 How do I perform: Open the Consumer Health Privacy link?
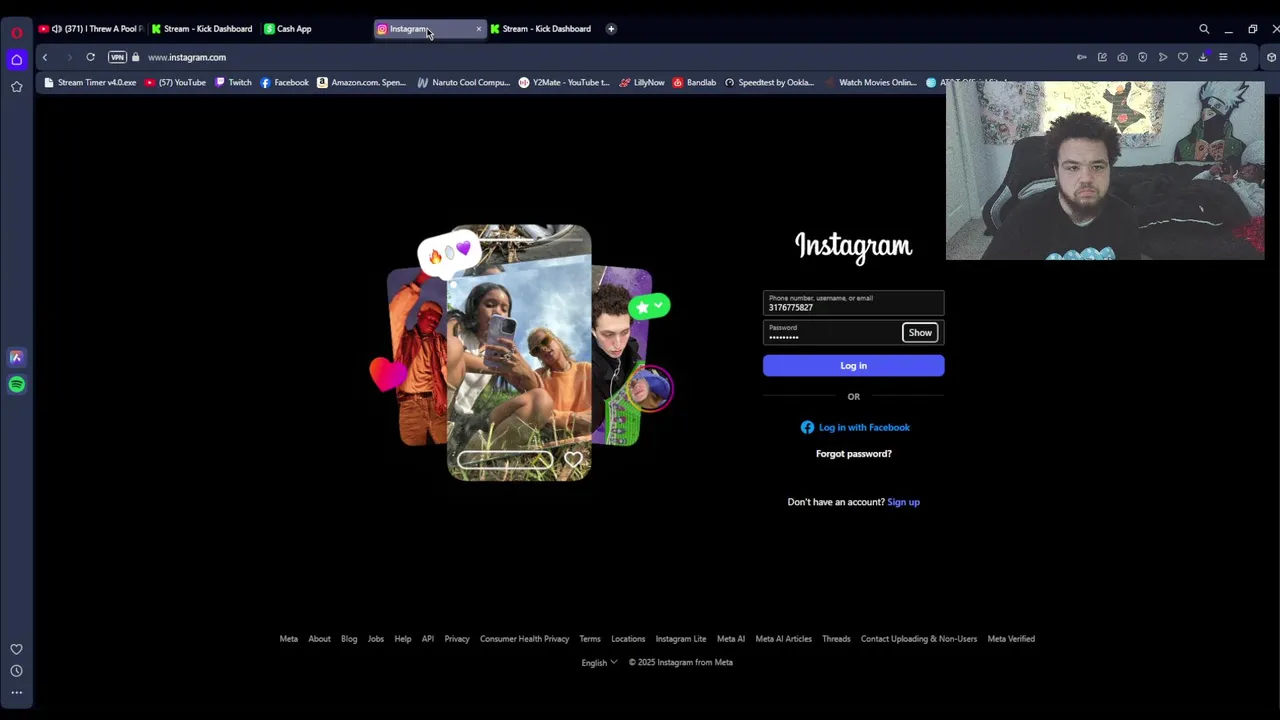tap(524, 639)
